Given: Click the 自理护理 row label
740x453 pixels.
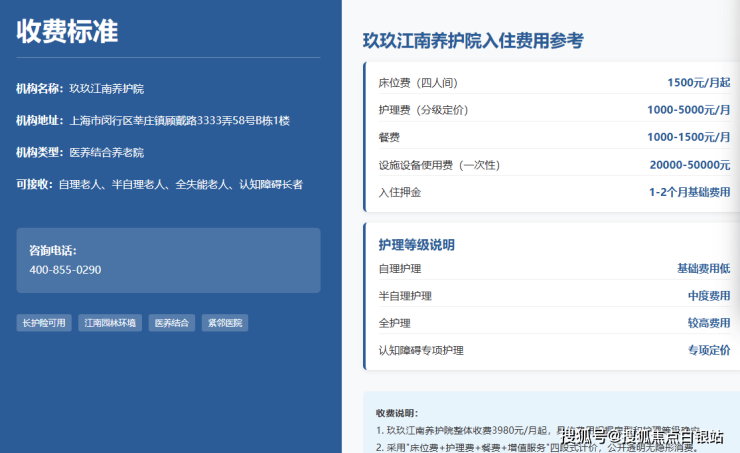Looking at the screenshot, I should click(x=400, y=269).
